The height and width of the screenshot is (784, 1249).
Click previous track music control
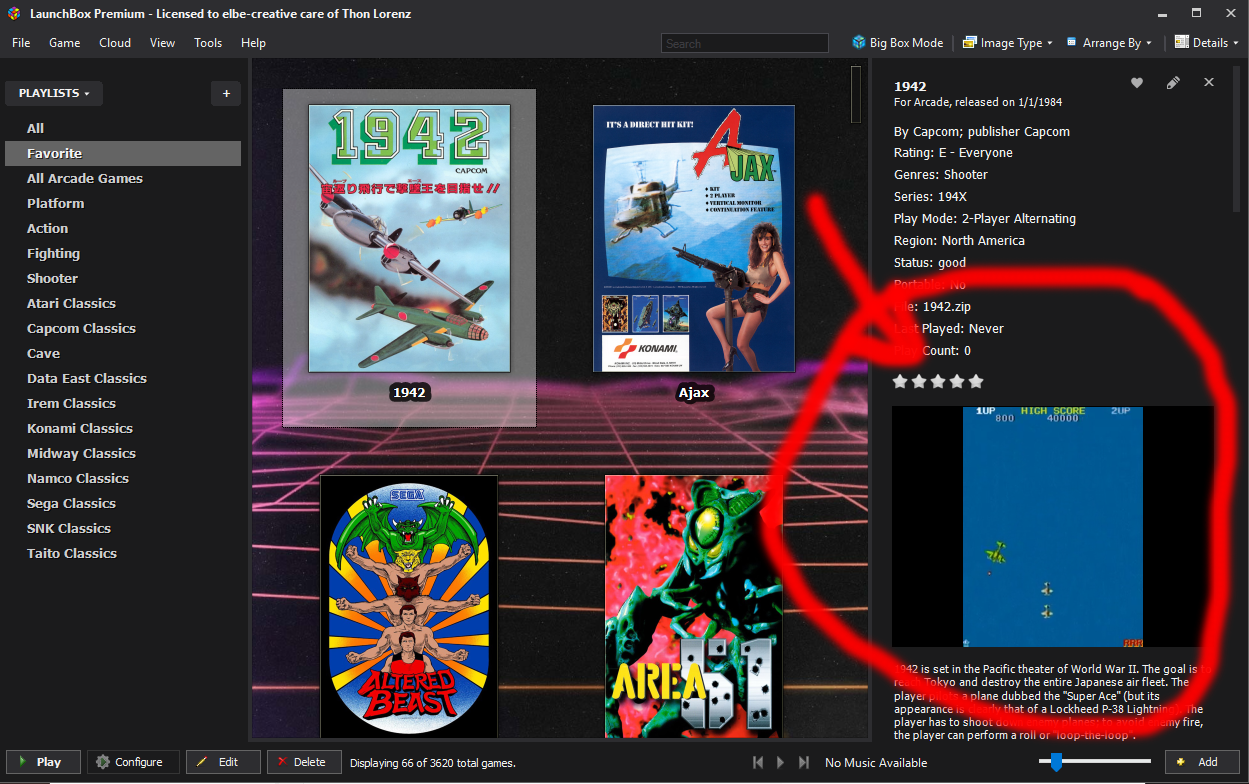click(x=759, y=762)
